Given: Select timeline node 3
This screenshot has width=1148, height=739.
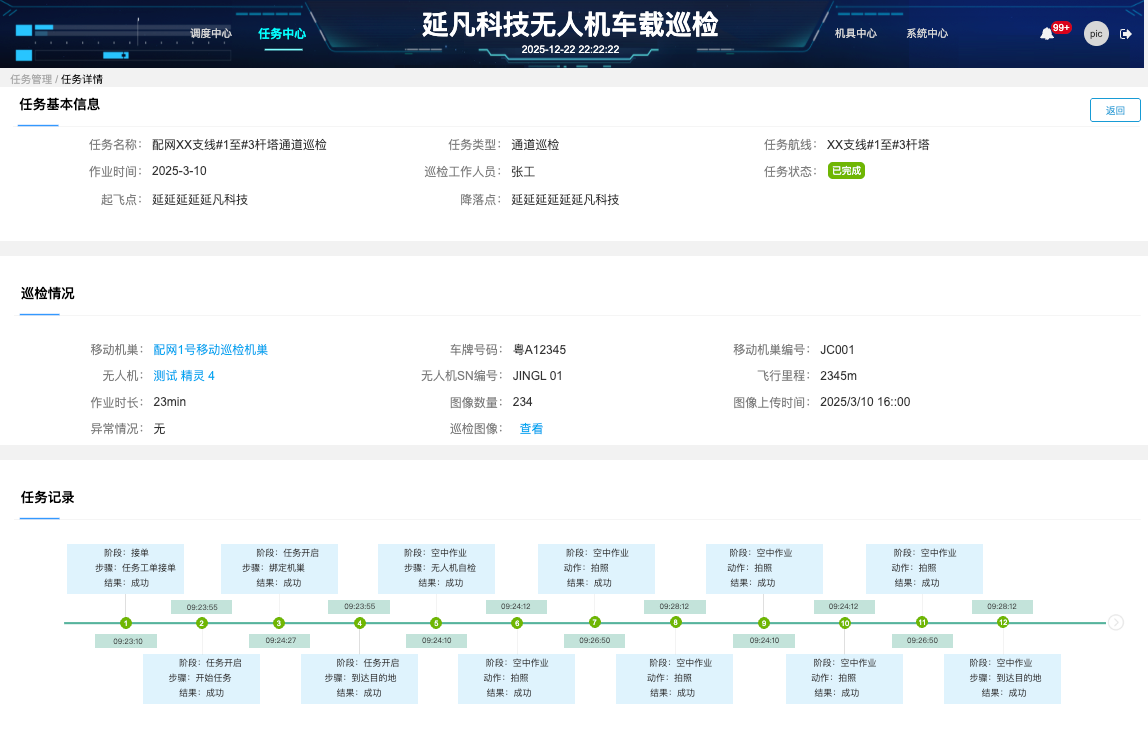Looking at the screenshot, I should [x=279, y=623].
